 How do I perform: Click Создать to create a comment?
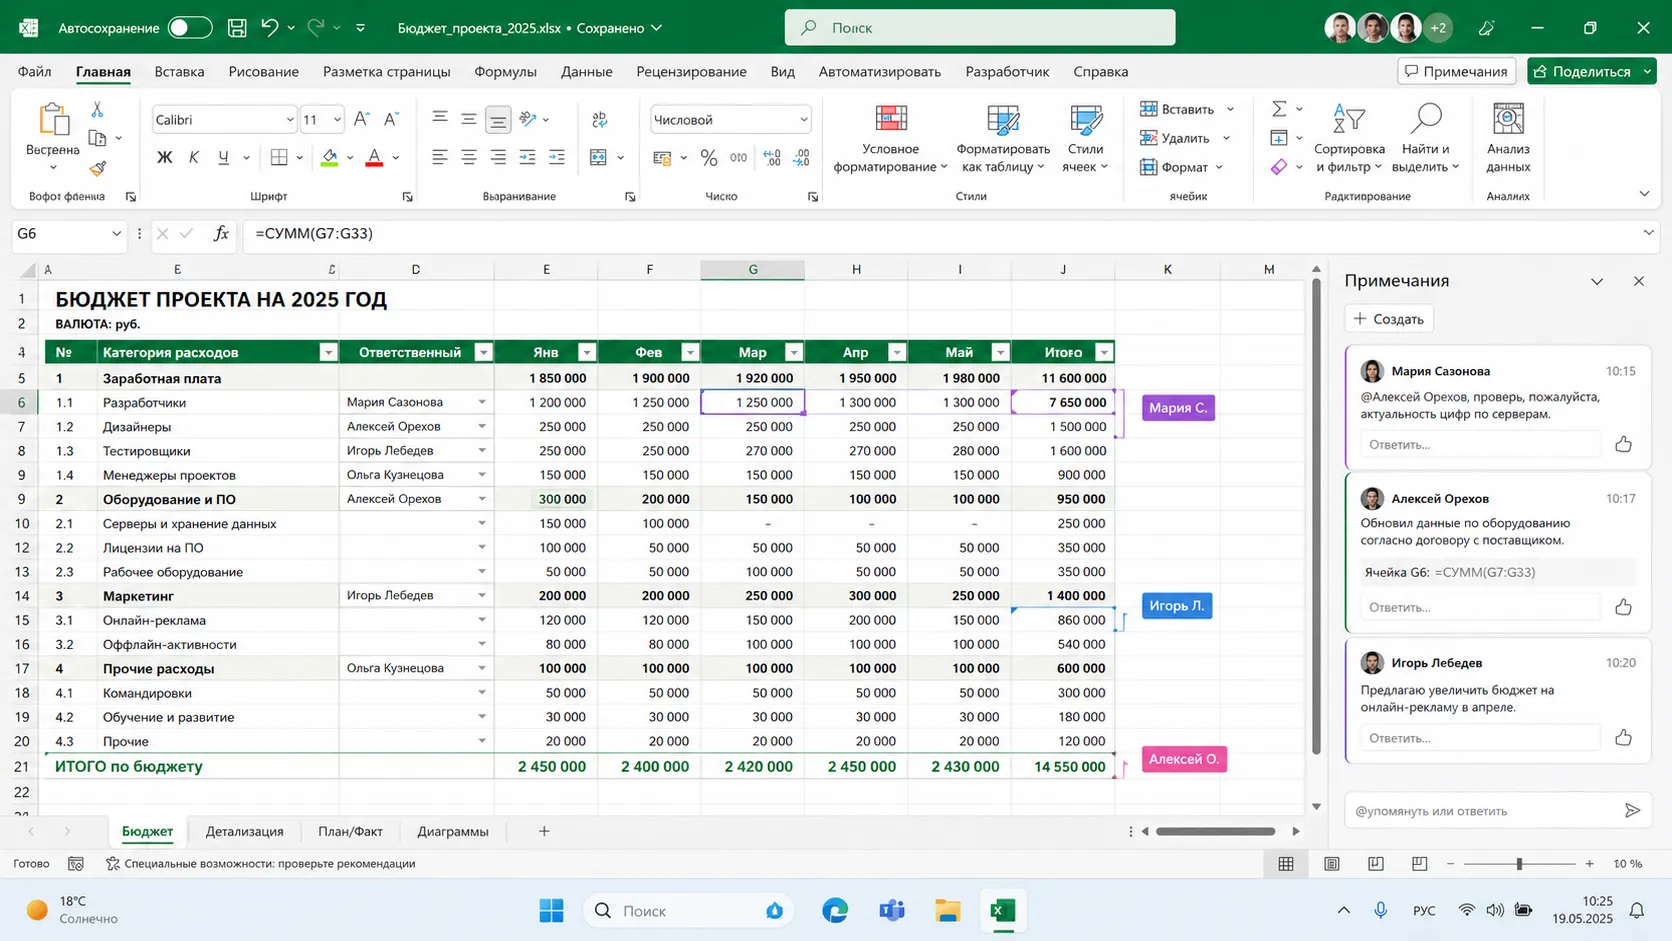pos(1388,319)
